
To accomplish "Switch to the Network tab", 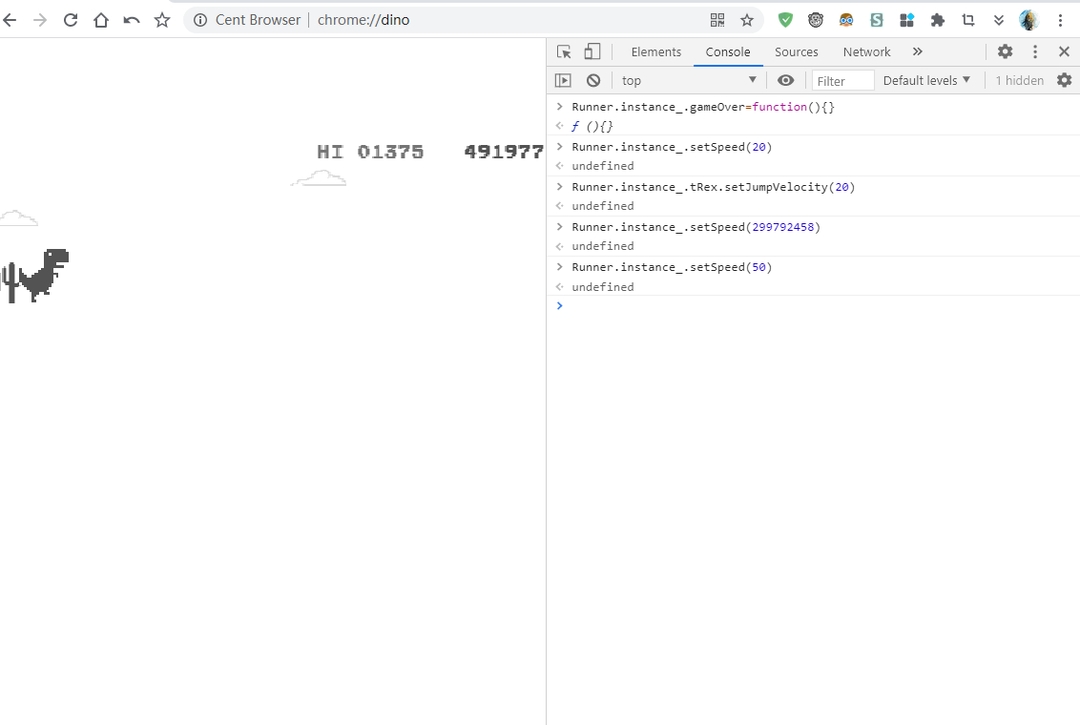I will (x=866, y=52).
